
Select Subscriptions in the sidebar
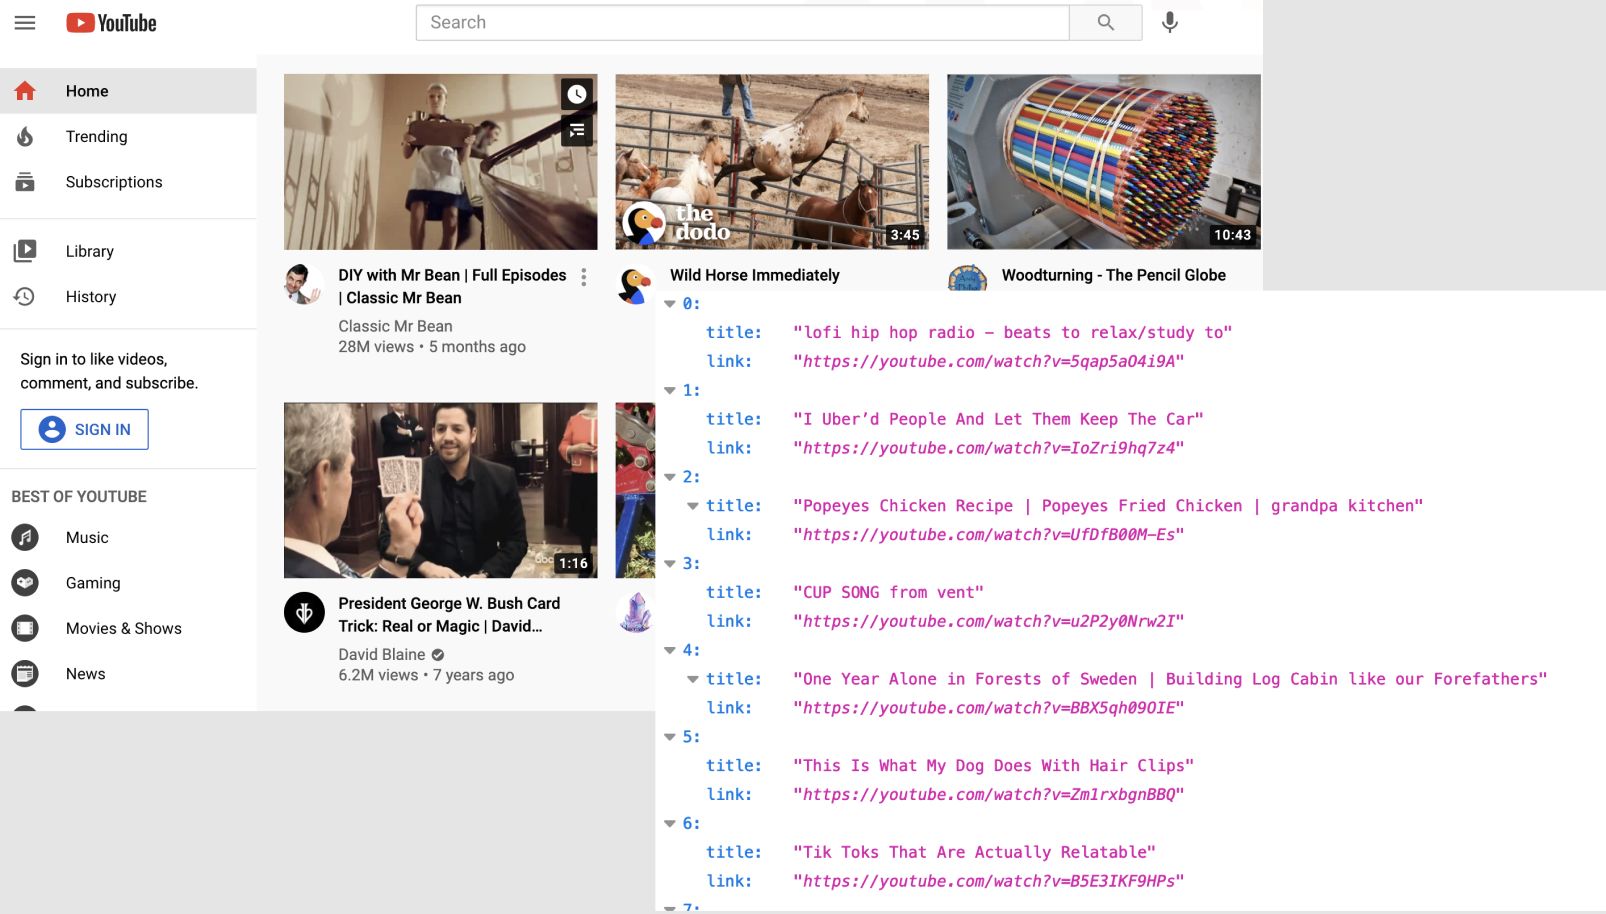tap(128, 182)
